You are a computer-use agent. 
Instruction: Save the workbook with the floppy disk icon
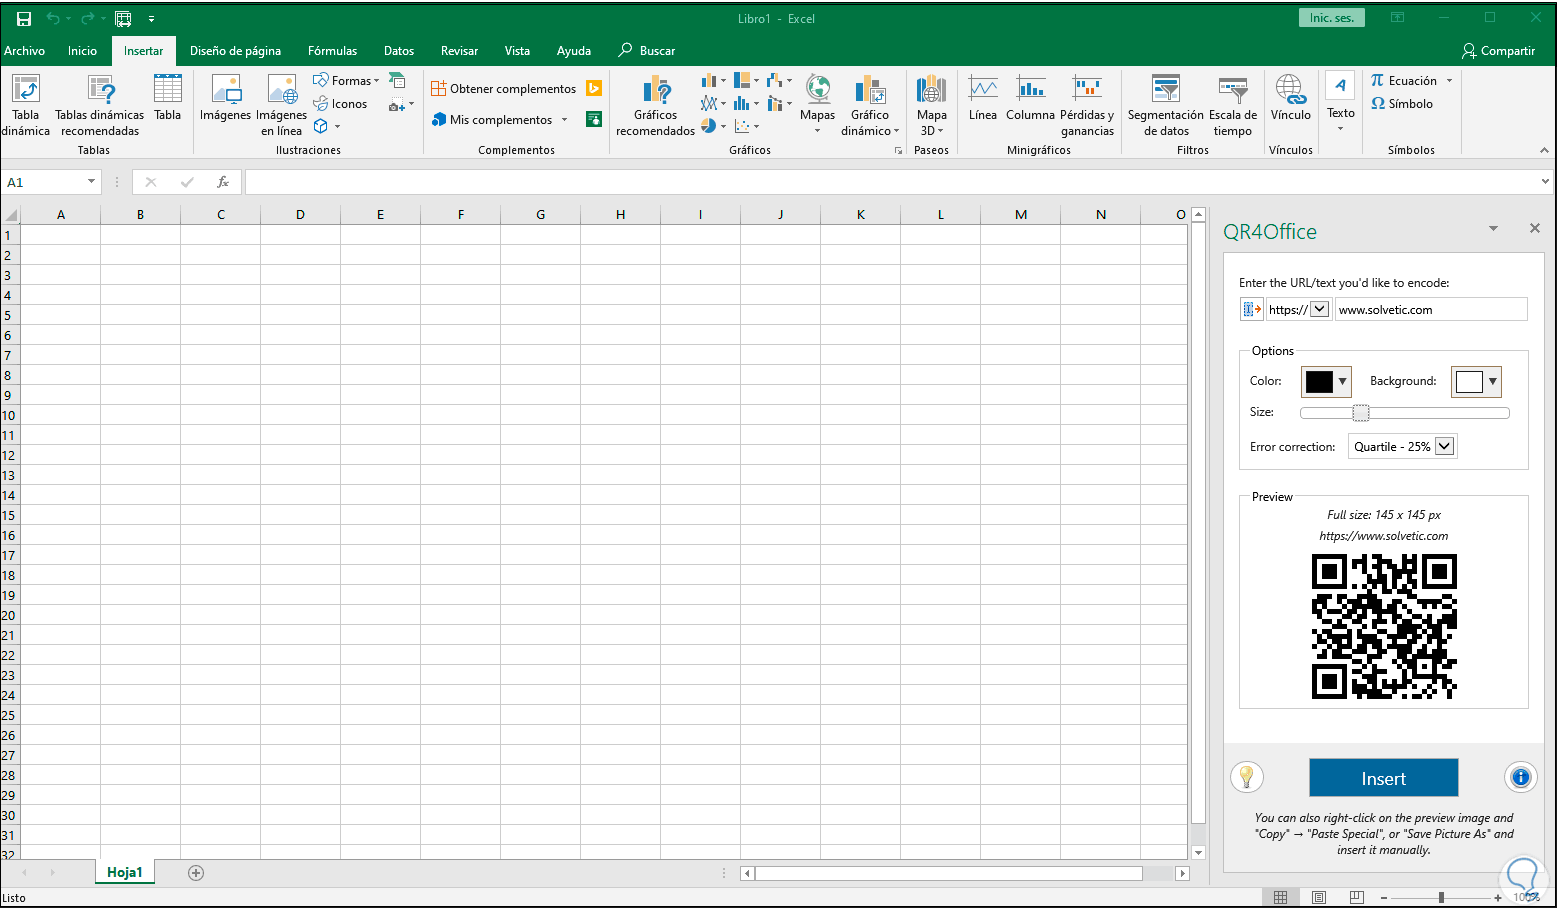click(x=24, y=19)
